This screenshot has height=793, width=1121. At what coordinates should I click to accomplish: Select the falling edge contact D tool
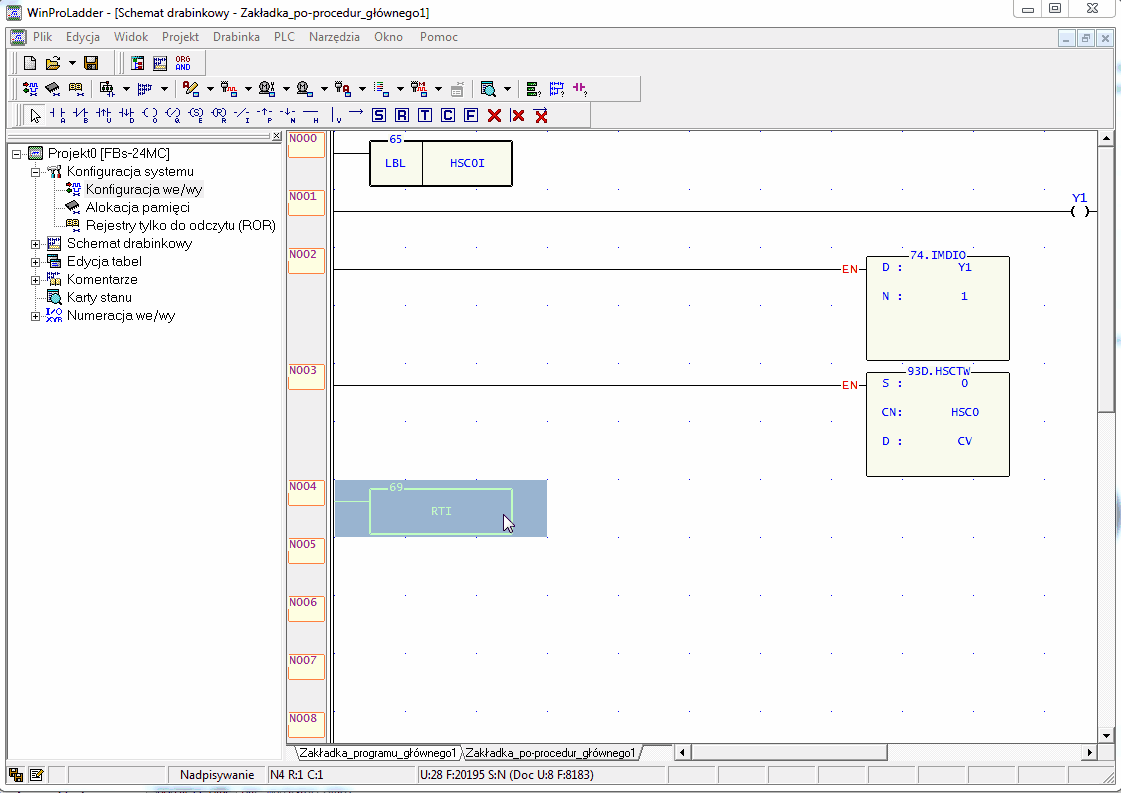127,115
